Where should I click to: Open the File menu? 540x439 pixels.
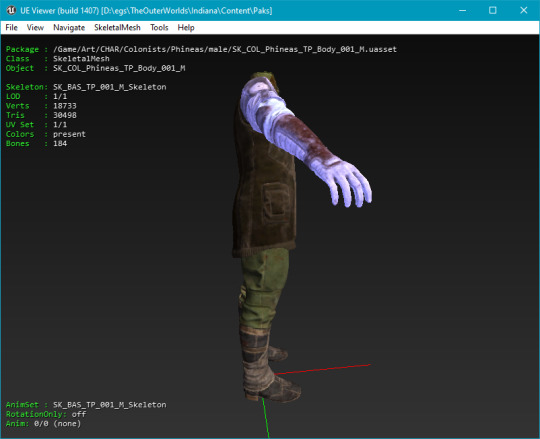[11, 28]
